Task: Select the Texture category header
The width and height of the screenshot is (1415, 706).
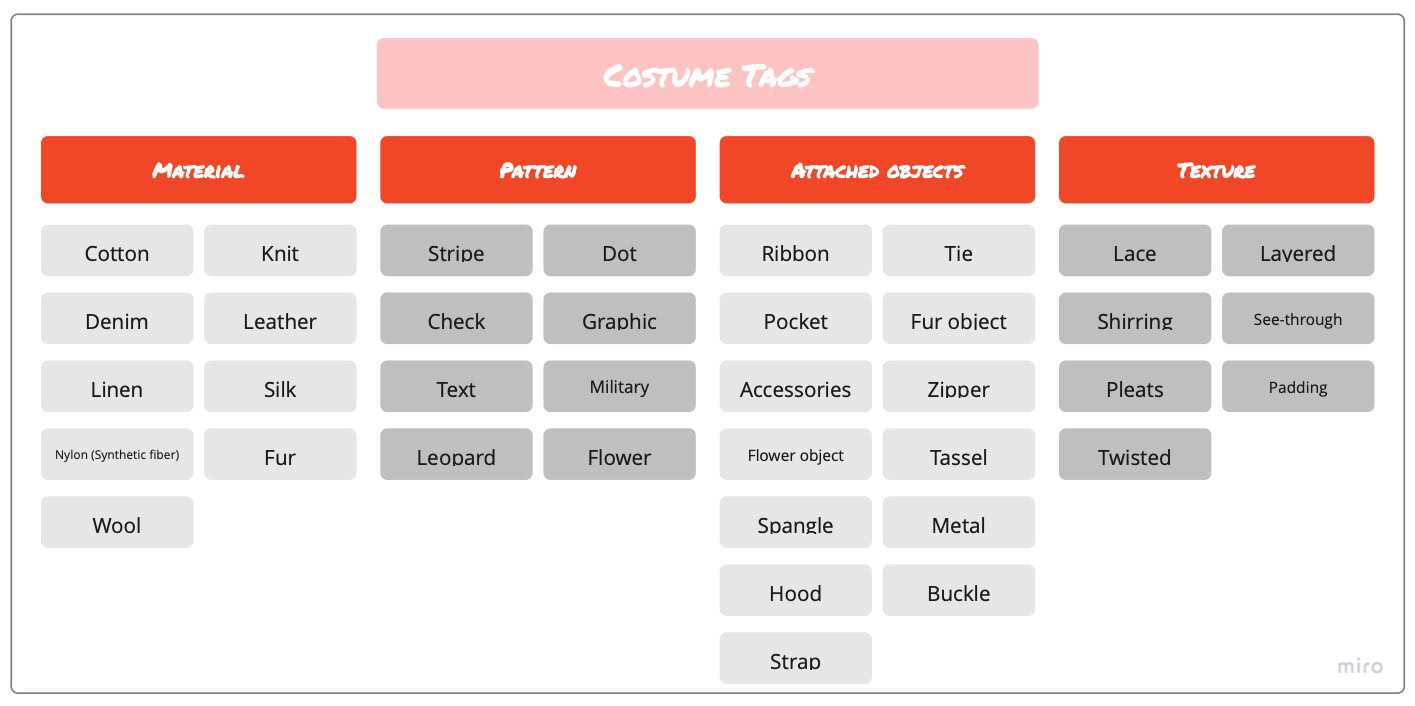Action: 1216,170
